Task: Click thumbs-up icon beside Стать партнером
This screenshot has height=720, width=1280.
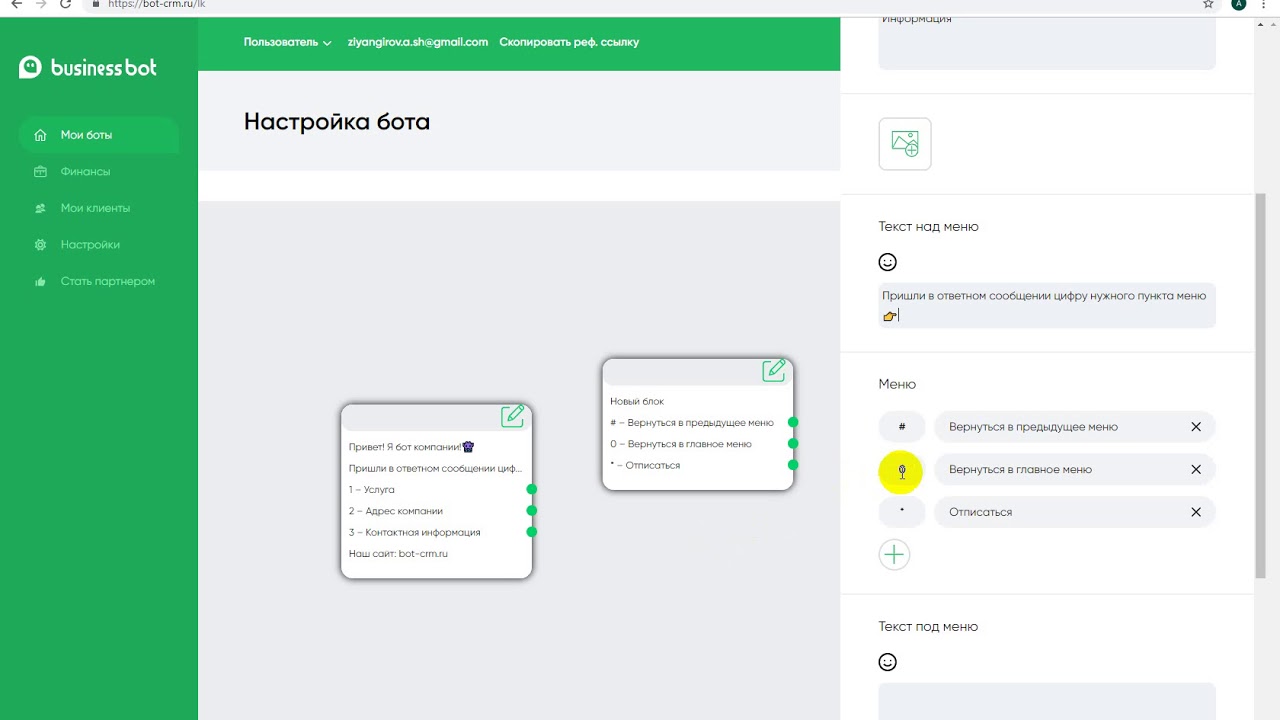Action: coord(40,281)
